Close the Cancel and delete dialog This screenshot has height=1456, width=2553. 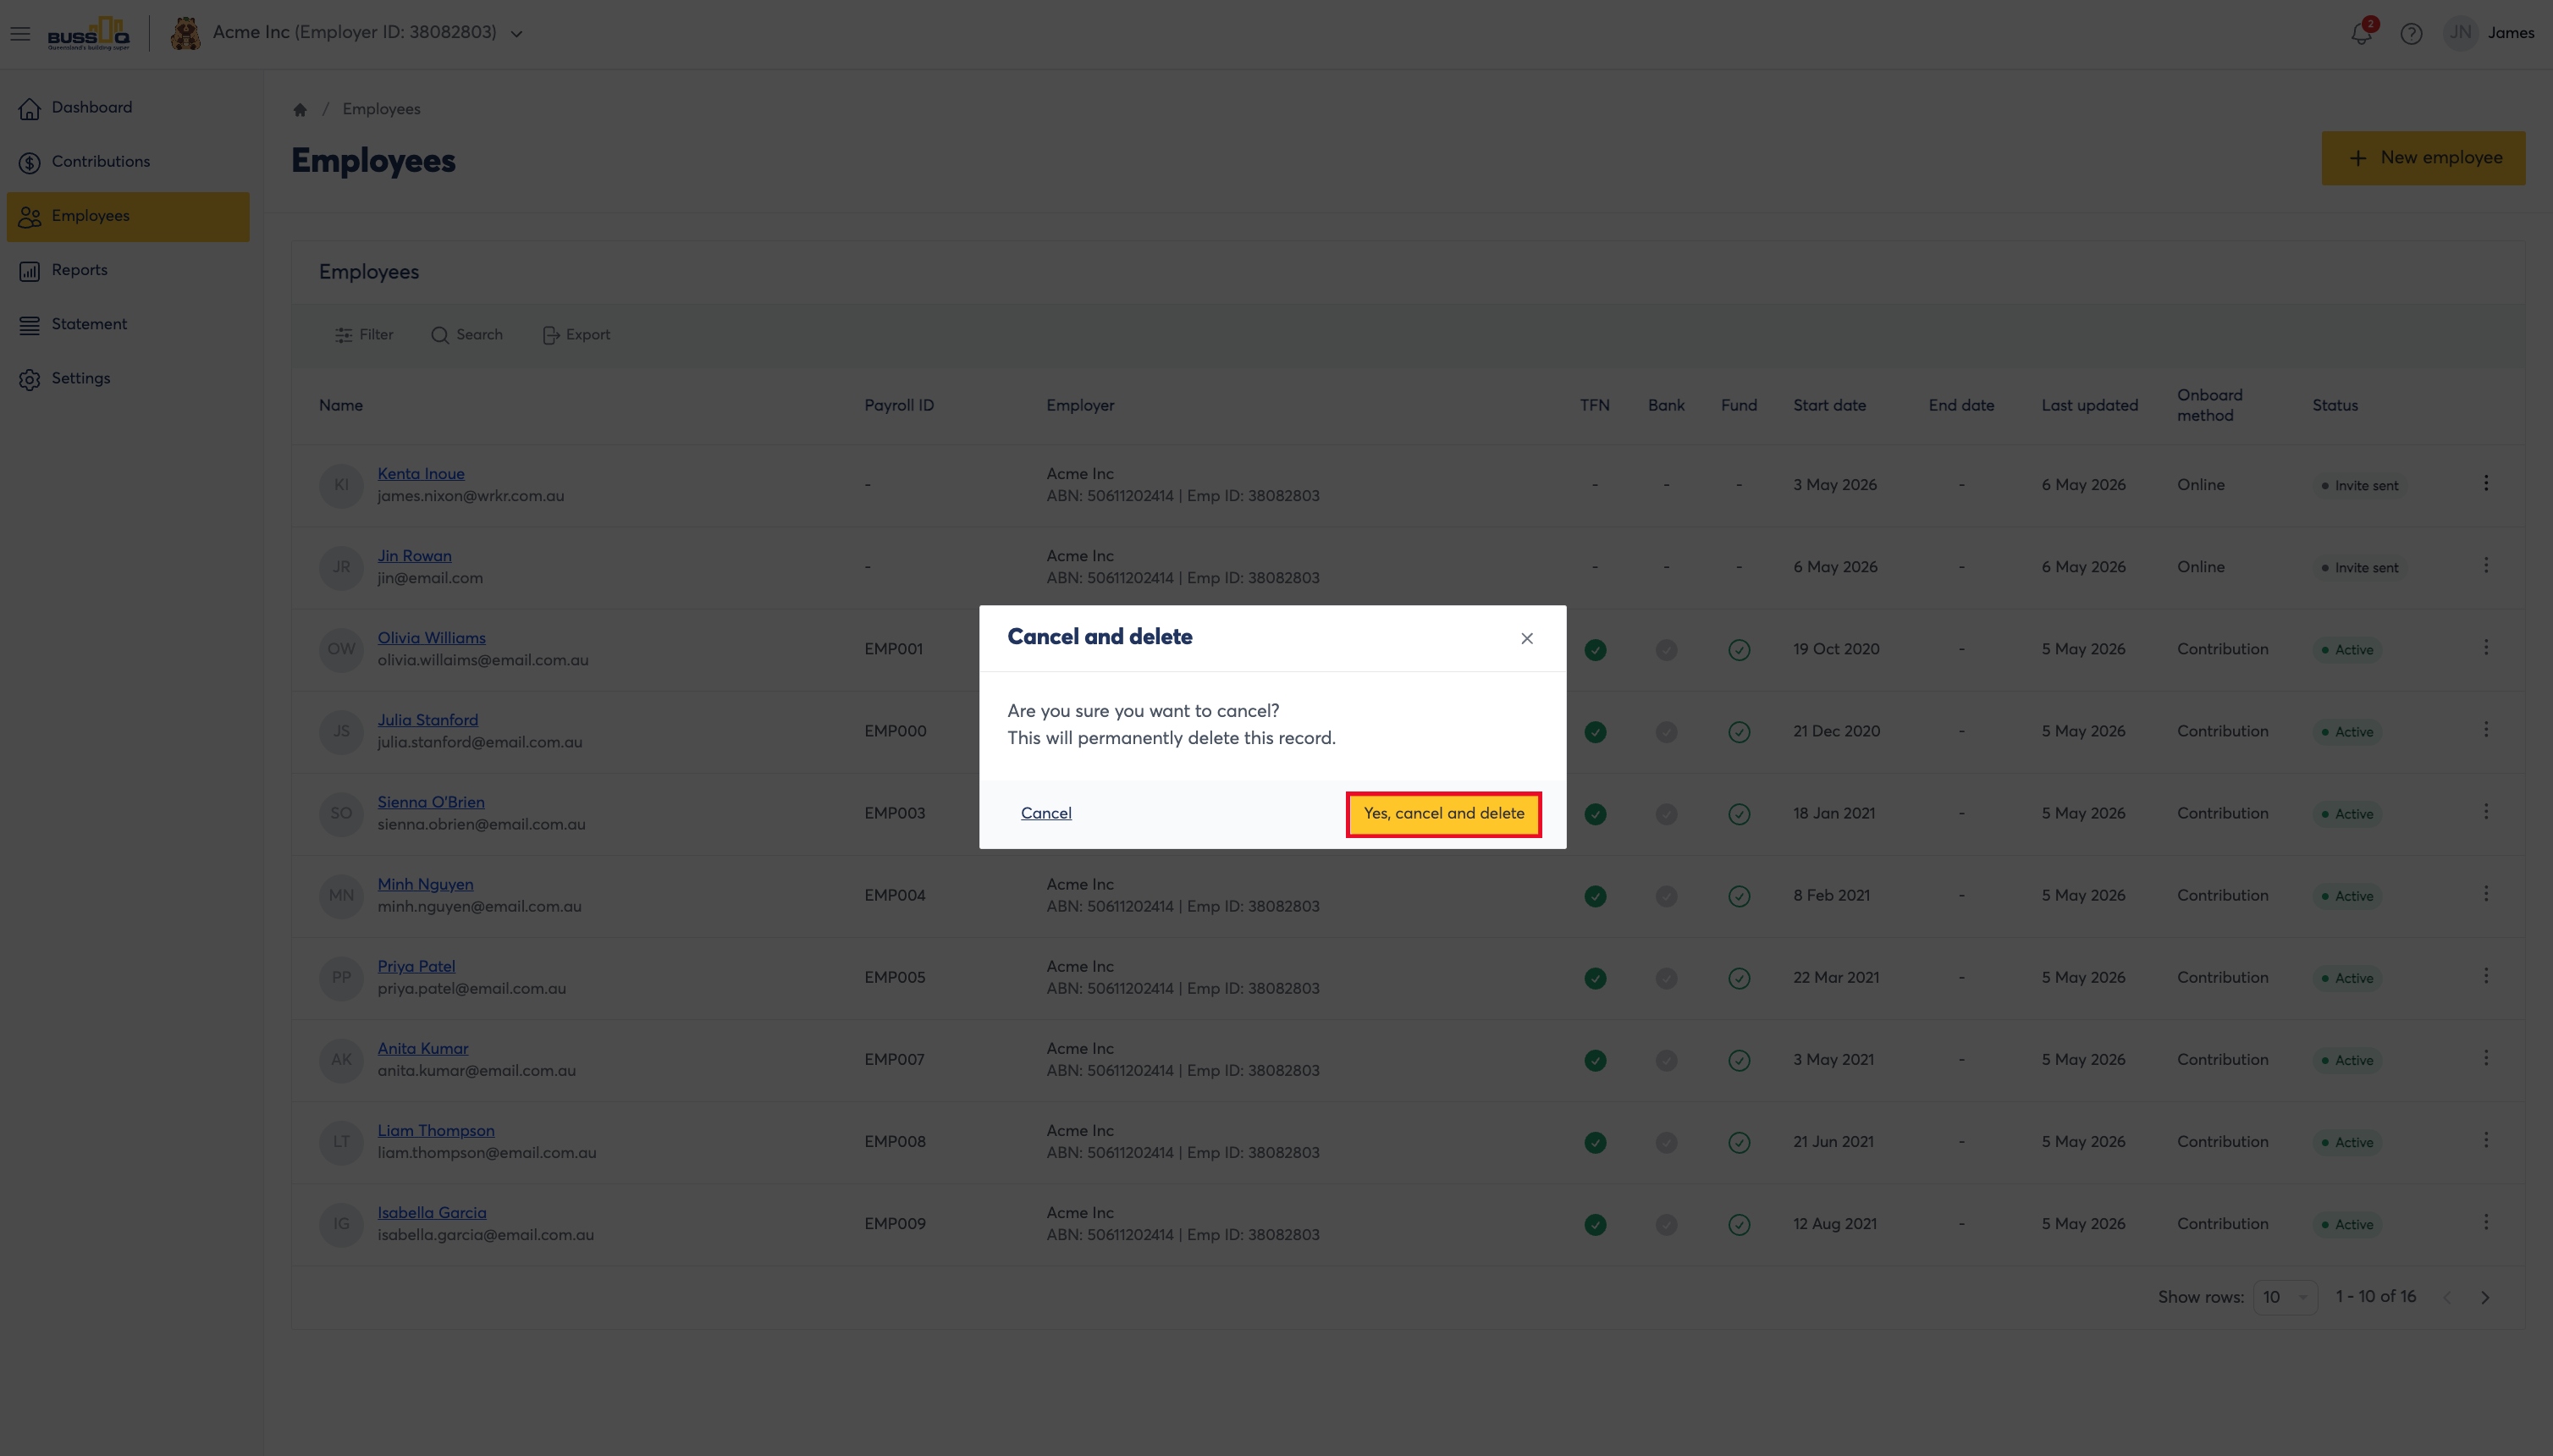[x=1526, y=638]
